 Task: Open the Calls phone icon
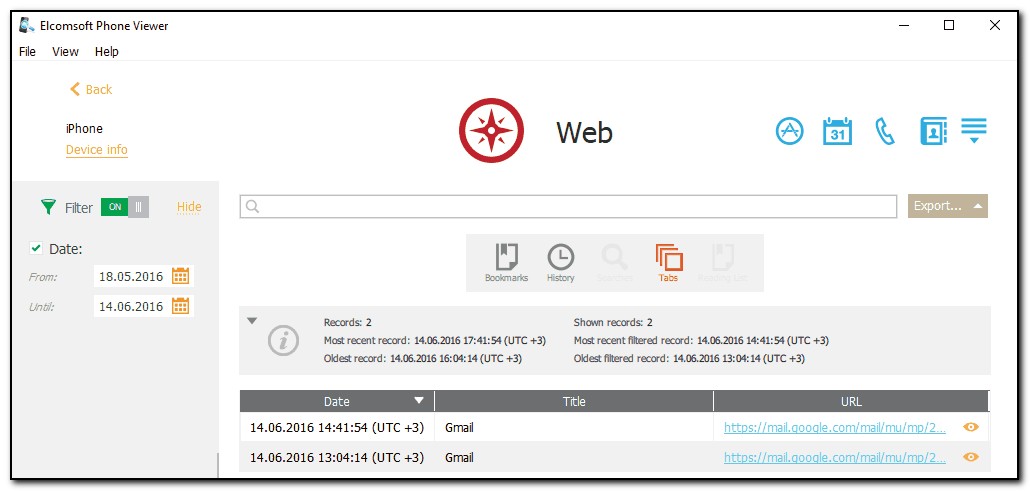coord(885,131)
